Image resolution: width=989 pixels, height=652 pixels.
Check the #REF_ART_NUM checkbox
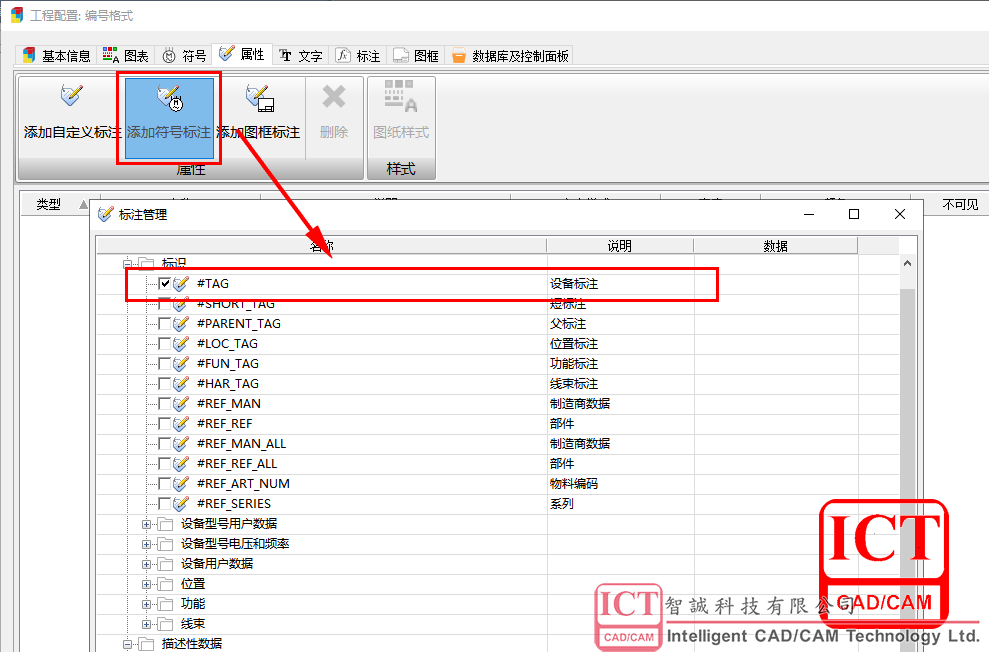click(x=164, y=484)
